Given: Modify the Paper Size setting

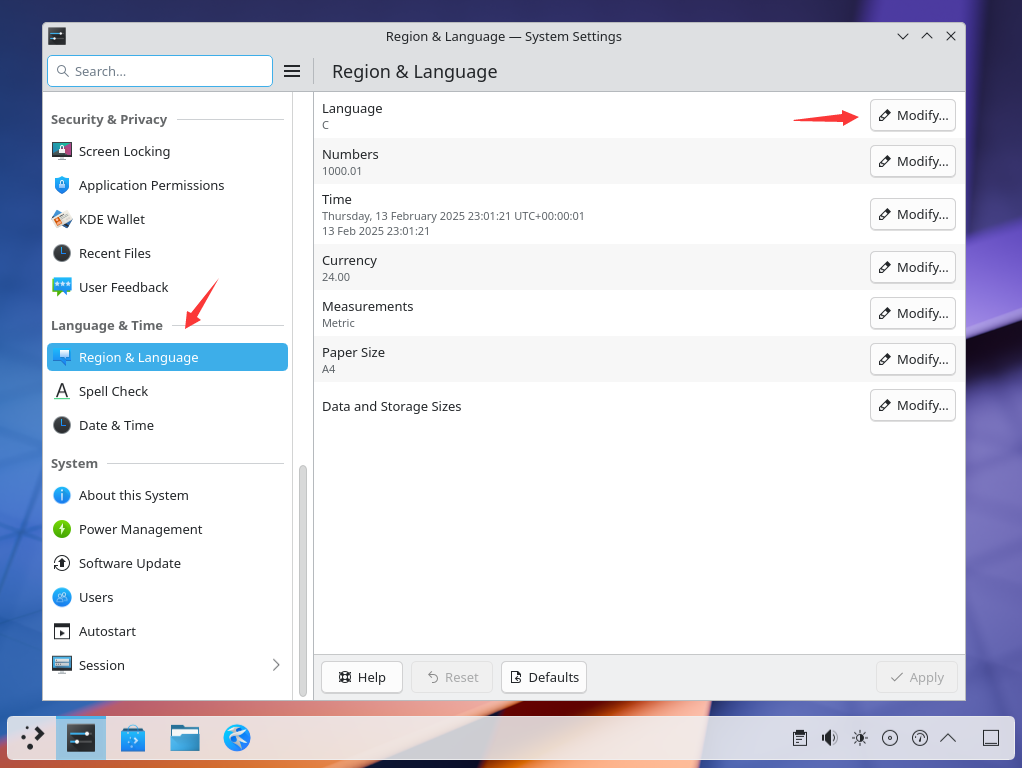Looking at the screenshot, I should point(912,359).
